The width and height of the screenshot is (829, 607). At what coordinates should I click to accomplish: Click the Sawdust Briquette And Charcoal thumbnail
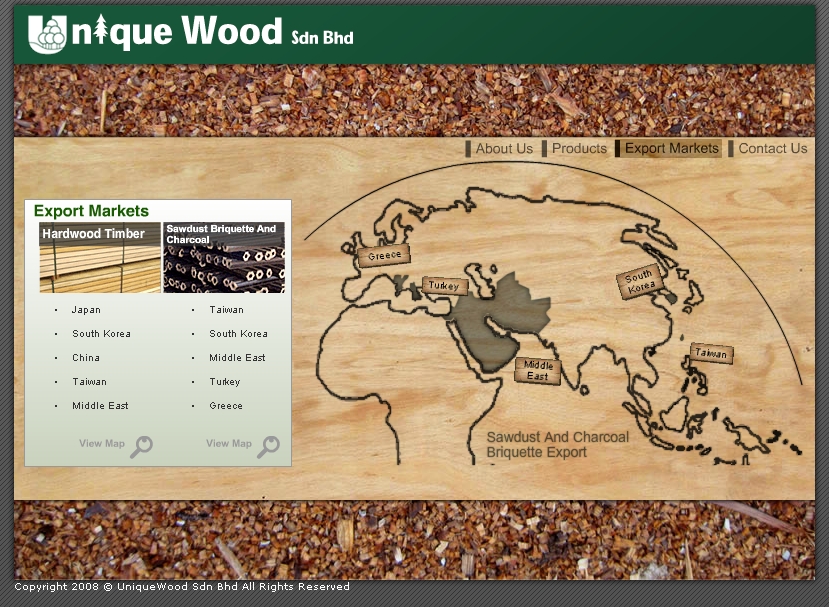point(224,258)
